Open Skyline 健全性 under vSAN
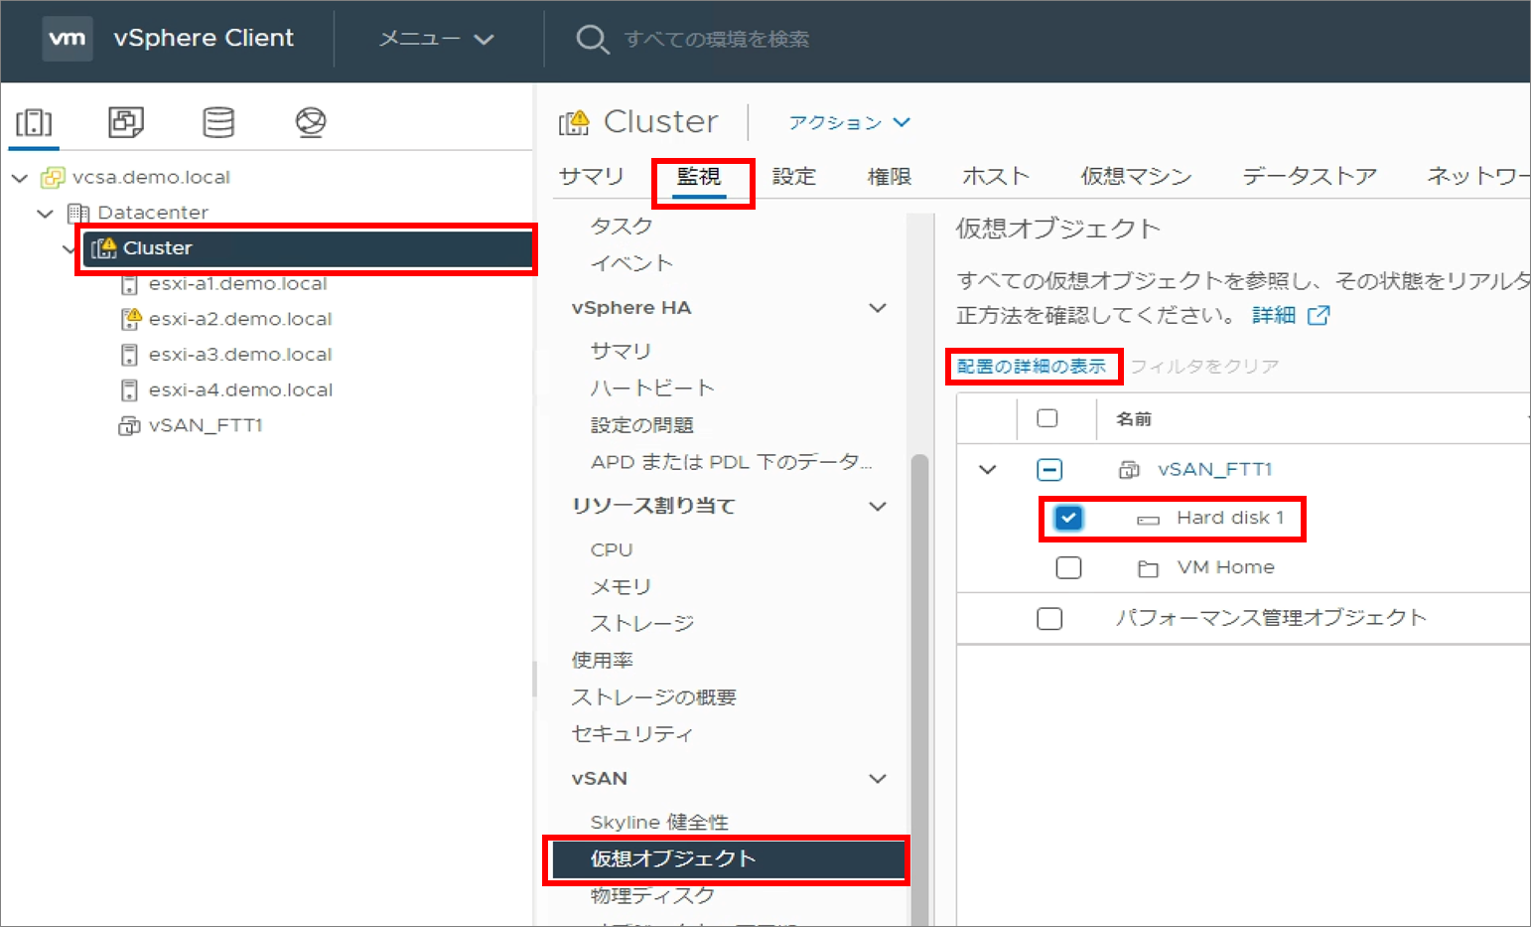The width and height of the screenshot is (1531, 927). [x=659, y=822]
